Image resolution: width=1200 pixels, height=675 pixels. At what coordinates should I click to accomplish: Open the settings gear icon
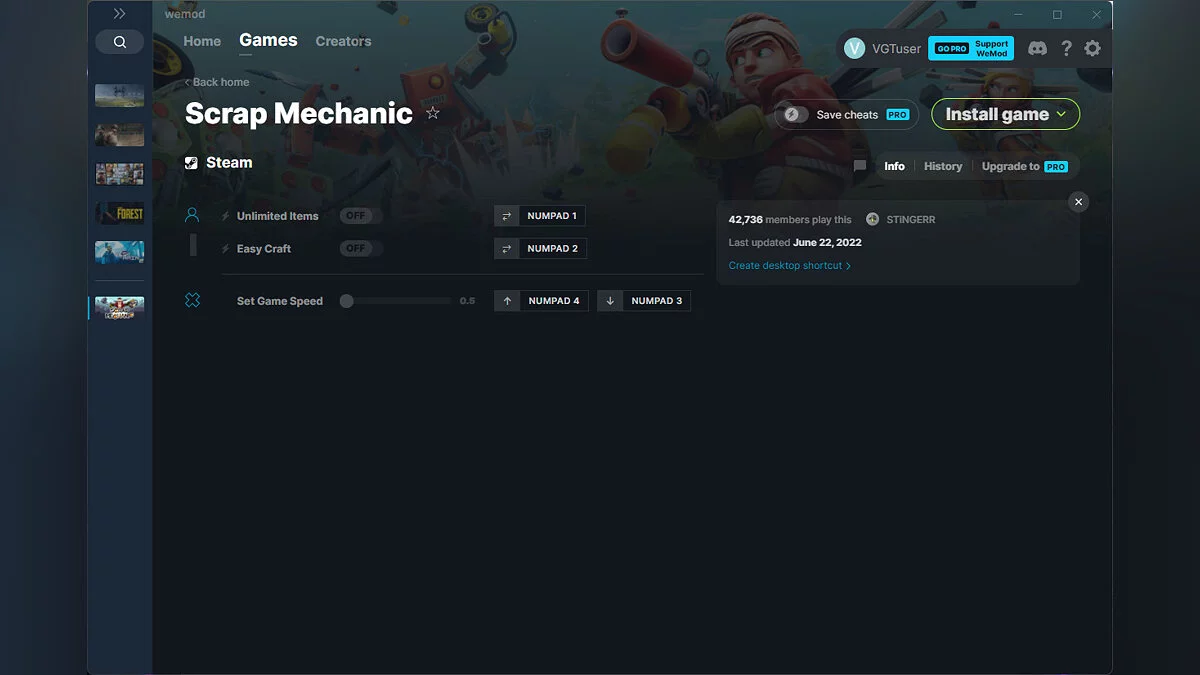click(x=1092, y=48)
